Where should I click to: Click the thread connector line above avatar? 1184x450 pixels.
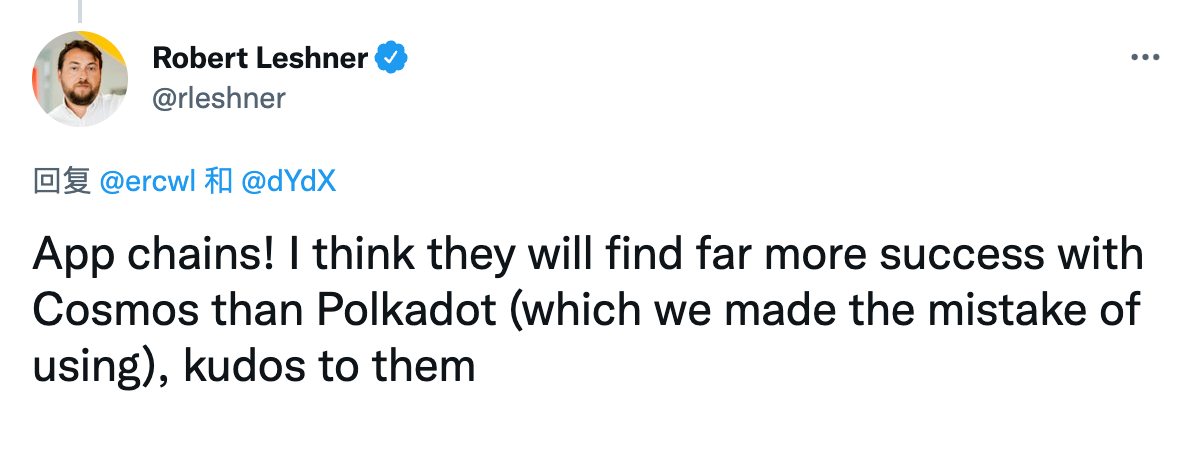[x=79, y=11]
